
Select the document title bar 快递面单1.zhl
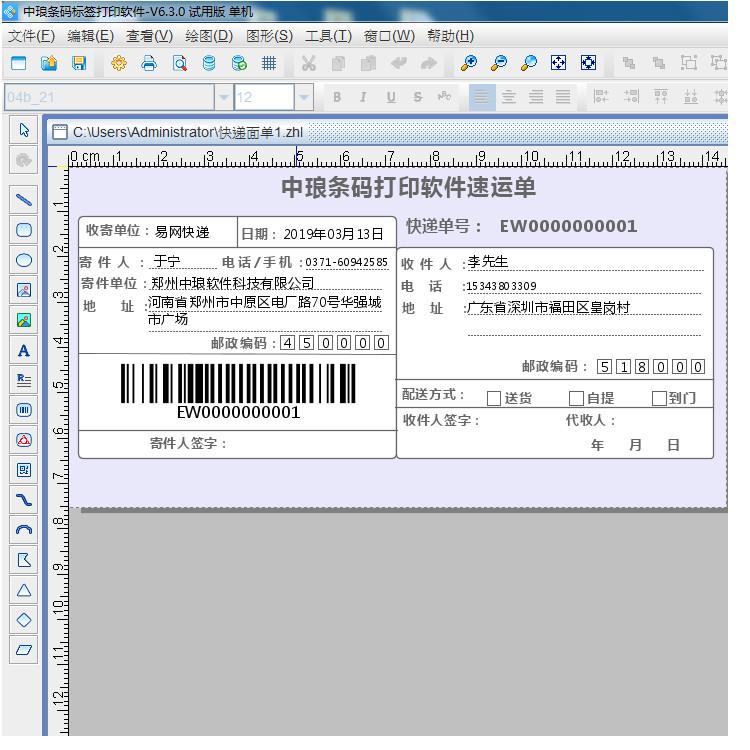[388, 132]
